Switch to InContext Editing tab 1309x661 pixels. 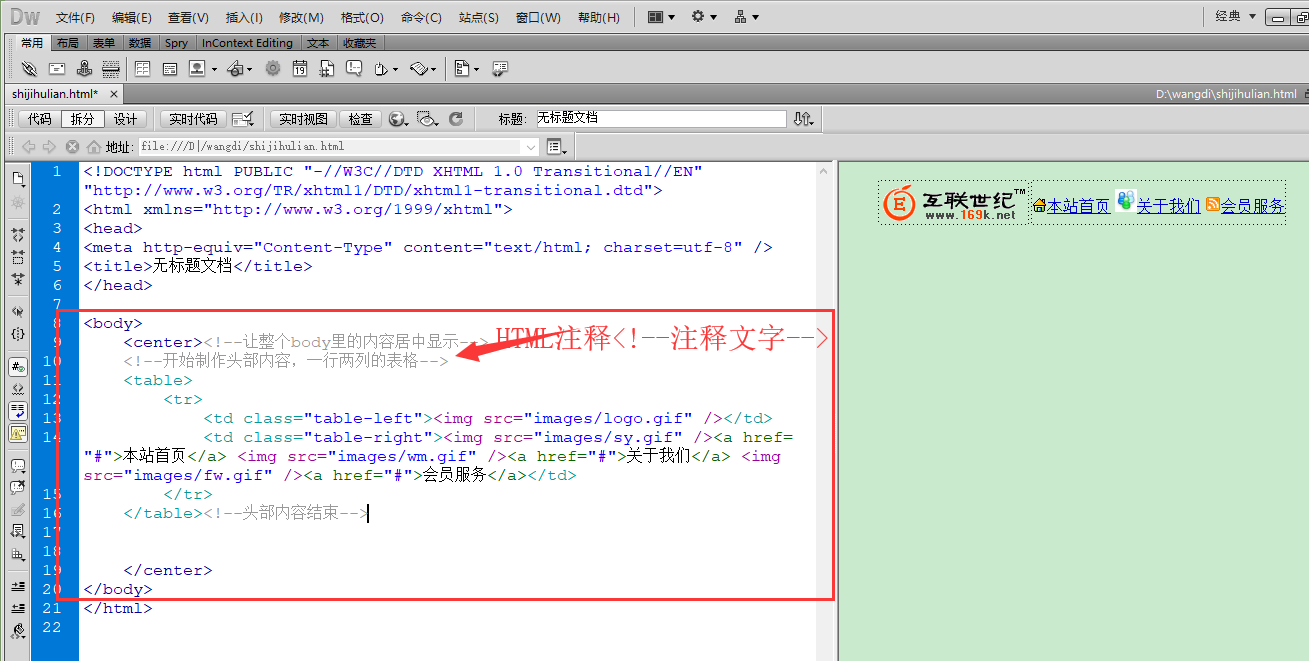coord(247,43)
